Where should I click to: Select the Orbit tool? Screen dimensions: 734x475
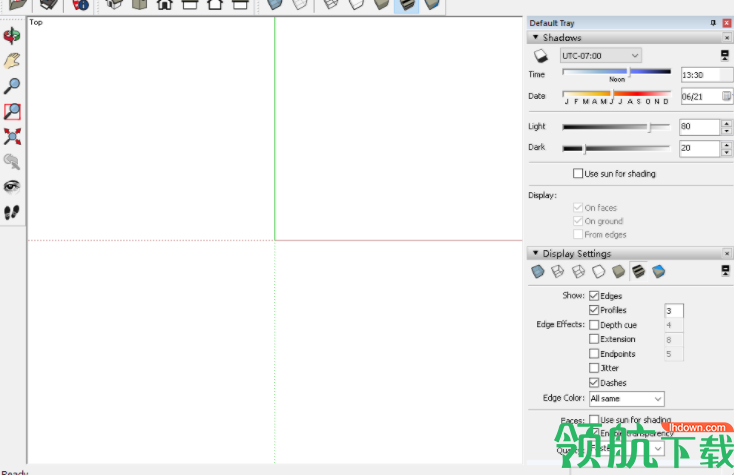coord(12,36)
